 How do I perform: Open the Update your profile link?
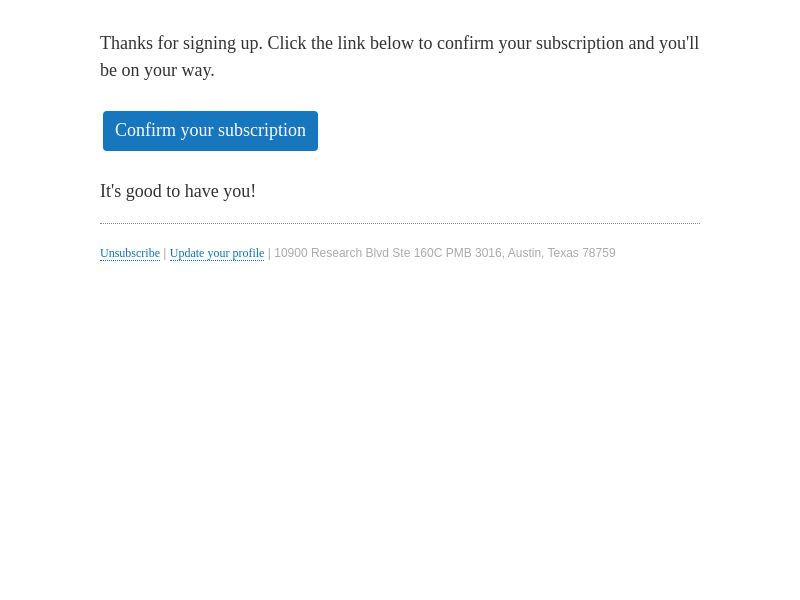tap(217, 253)
